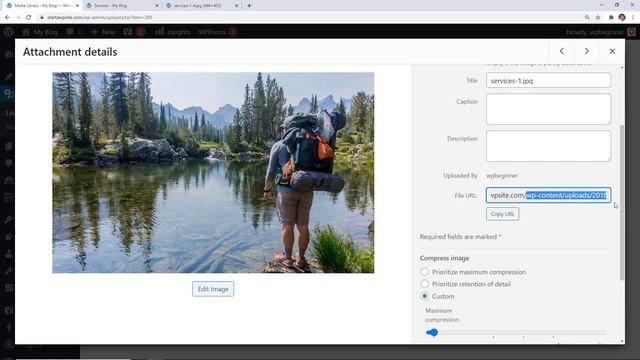Open browser extensions puzzle icon
This screenshot has width=640, height=360.
(x=611, y=18)
